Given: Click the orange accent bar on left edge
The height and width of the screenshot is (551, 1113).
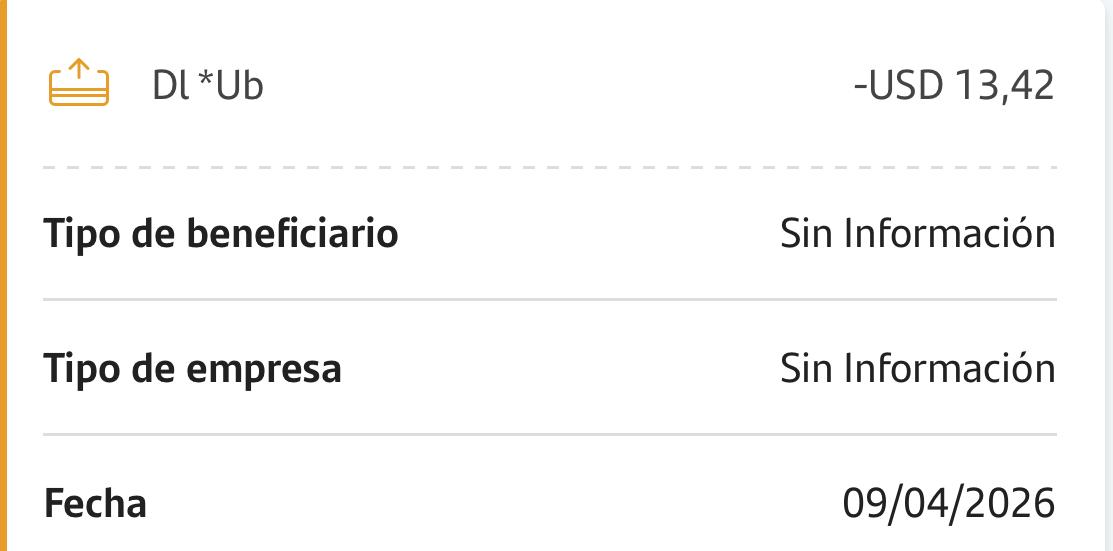Looking at the screenshot, I should pos(3,275).
